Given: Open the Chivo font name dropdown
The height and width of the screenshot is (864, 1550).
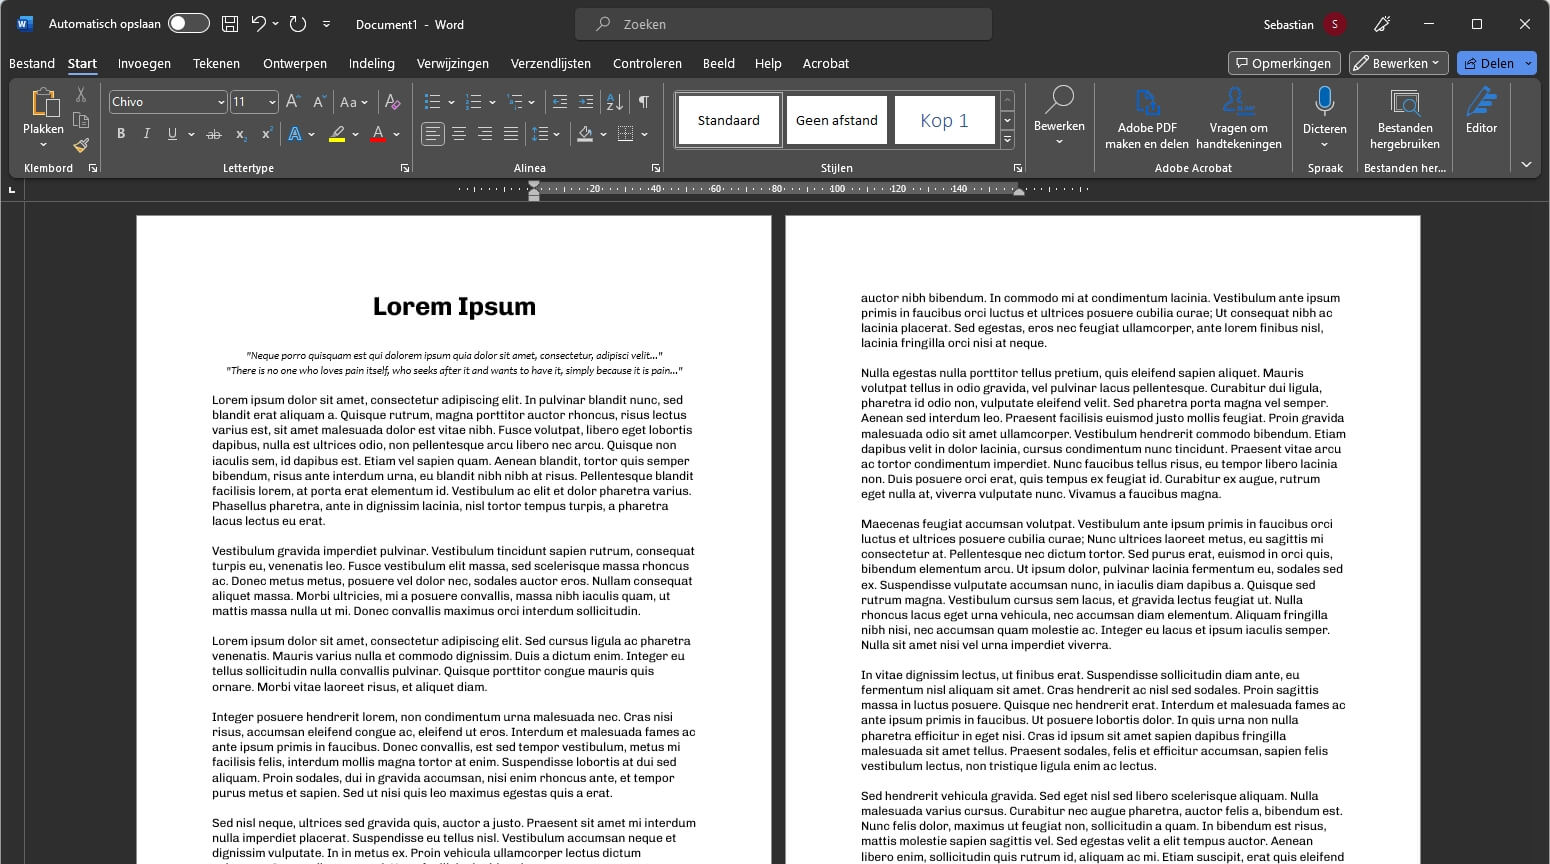Looking at the screenshot, I should click(221, 102).
